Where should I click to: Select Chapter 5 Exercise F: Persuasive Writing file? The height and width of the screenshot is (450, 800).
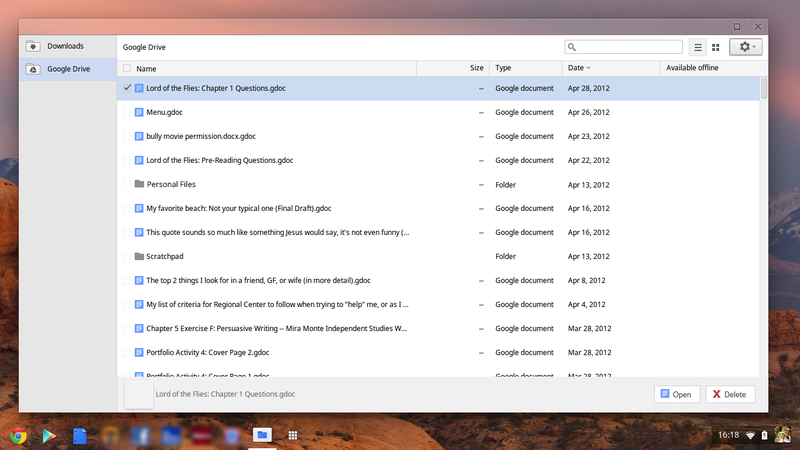pos(277,329)
